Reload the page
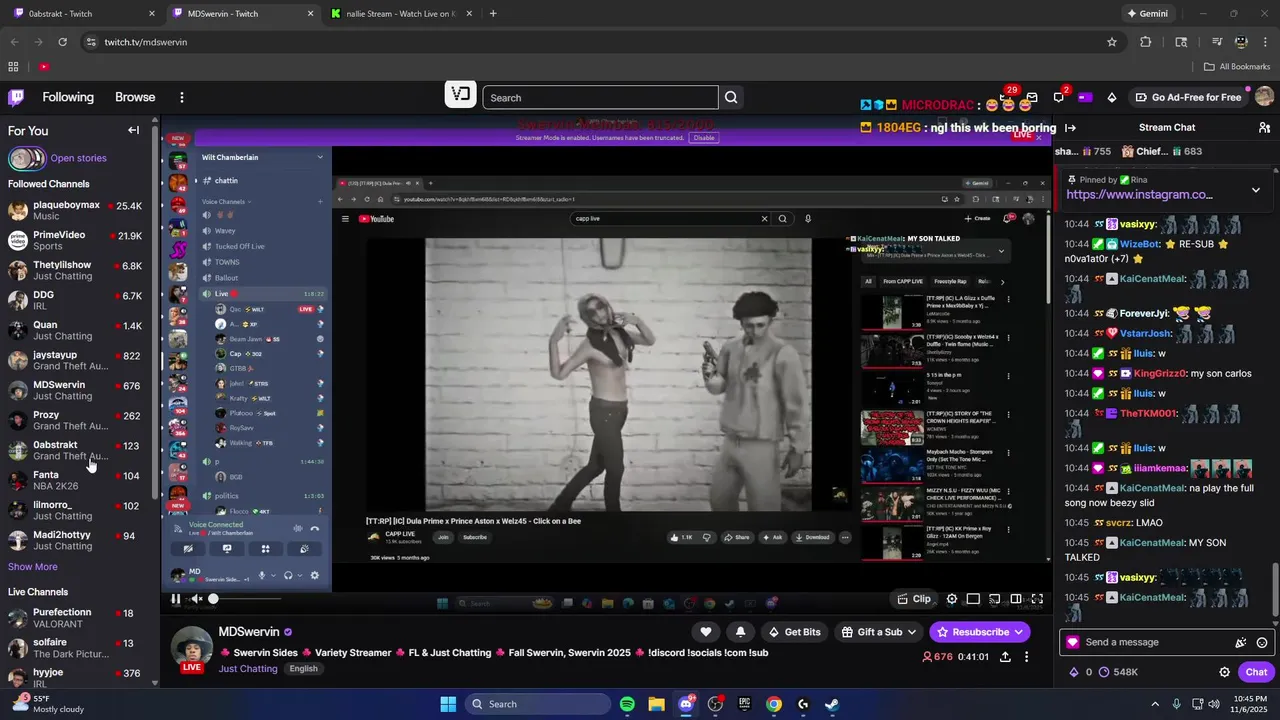This screenshot has height=720, width=1280. (62, 42)
